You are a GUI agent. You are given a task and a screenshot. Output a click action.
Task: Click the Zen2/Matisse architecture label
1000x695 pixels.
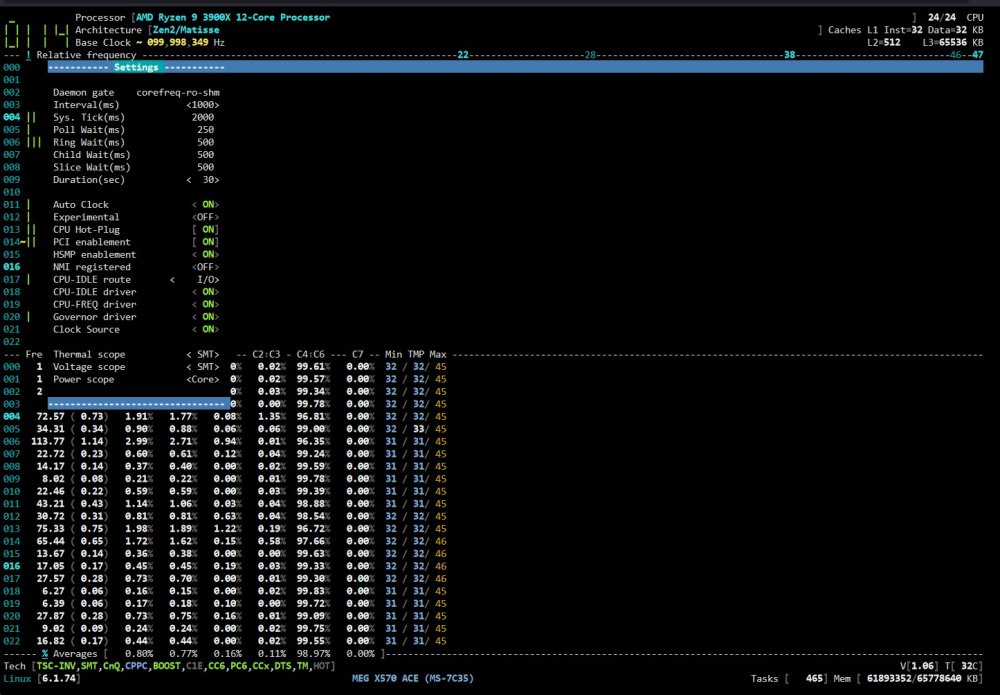186,30
